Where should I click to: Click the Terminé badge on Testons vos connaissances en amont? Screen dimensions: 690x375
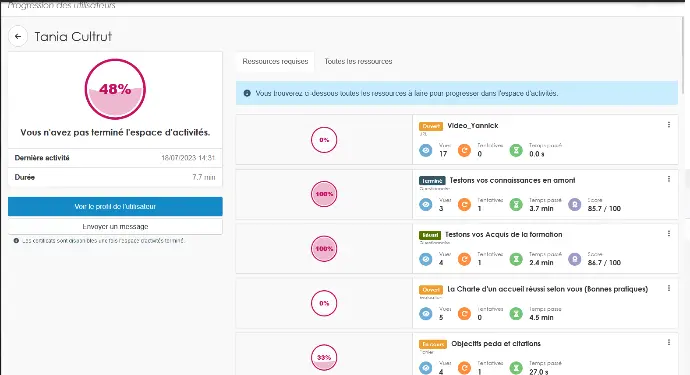click(432, 180)
